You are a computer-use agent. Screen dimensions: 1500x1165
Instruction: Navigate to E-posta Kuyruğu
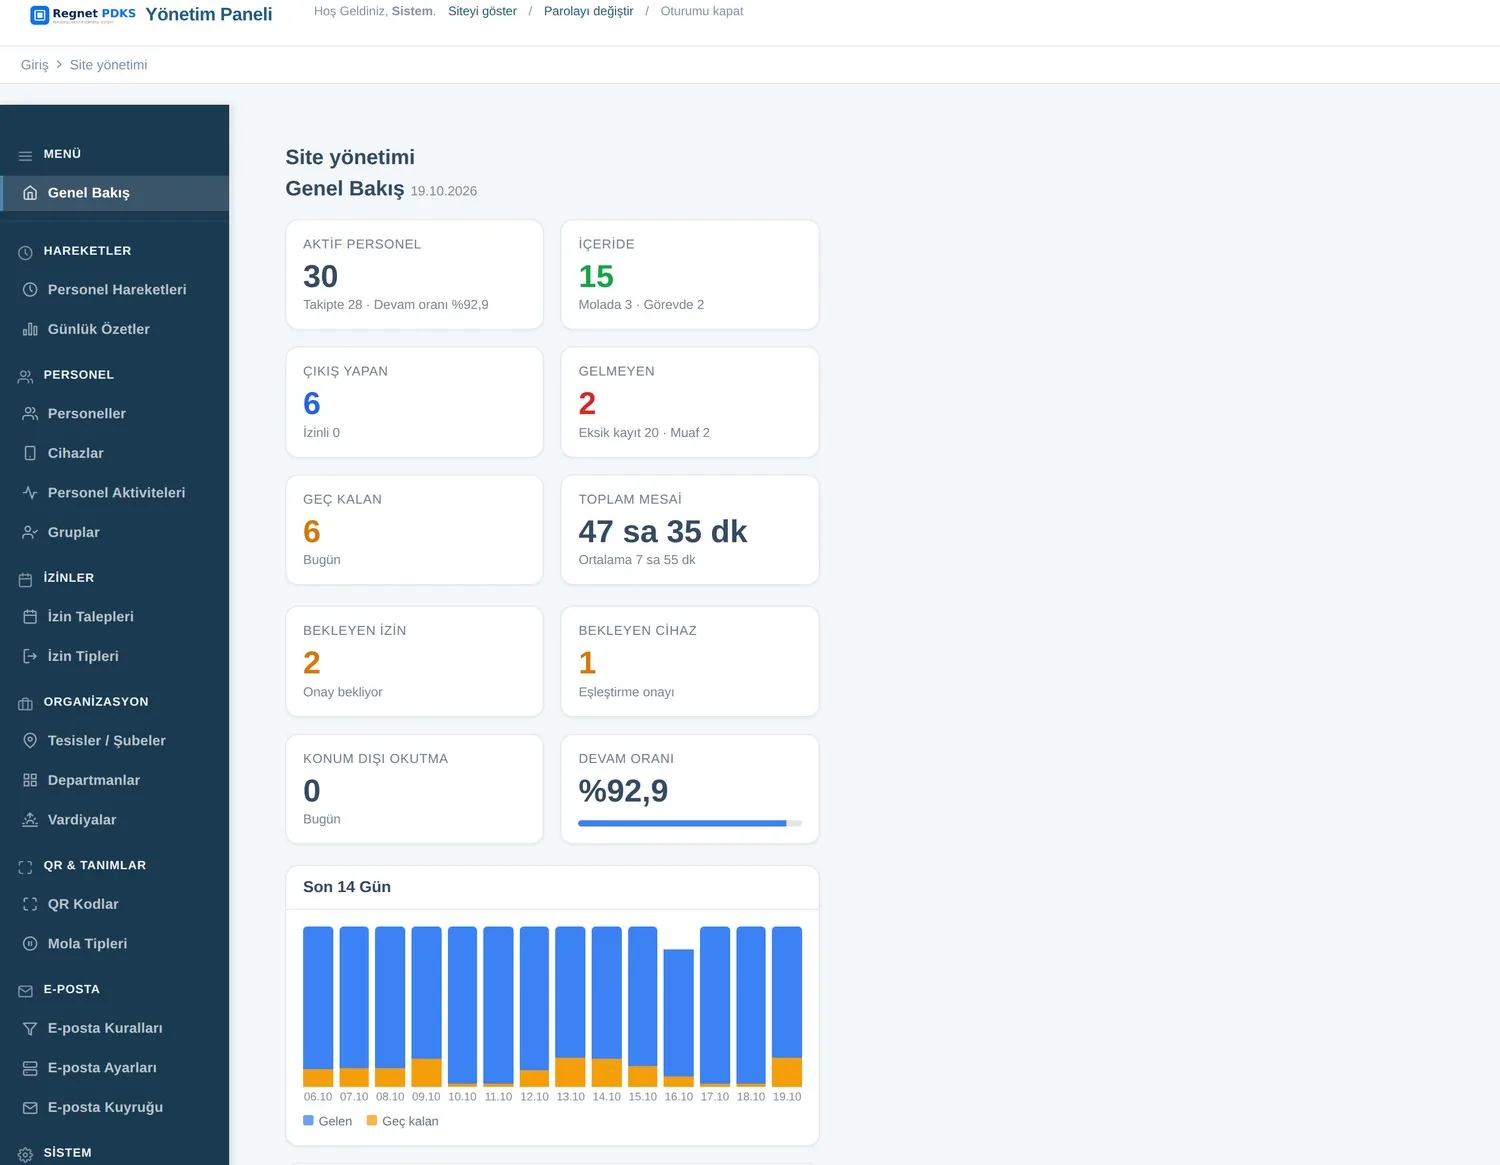click(115, 1108)
